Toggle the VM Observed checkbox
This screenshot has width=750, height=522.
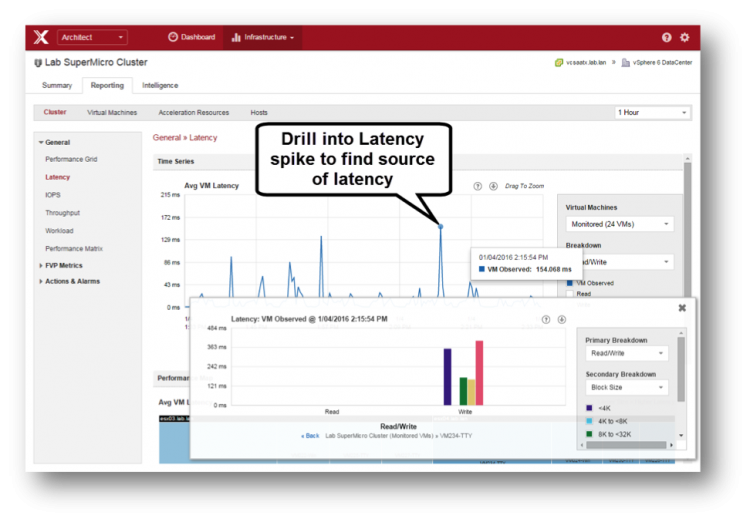click(570, 283)
